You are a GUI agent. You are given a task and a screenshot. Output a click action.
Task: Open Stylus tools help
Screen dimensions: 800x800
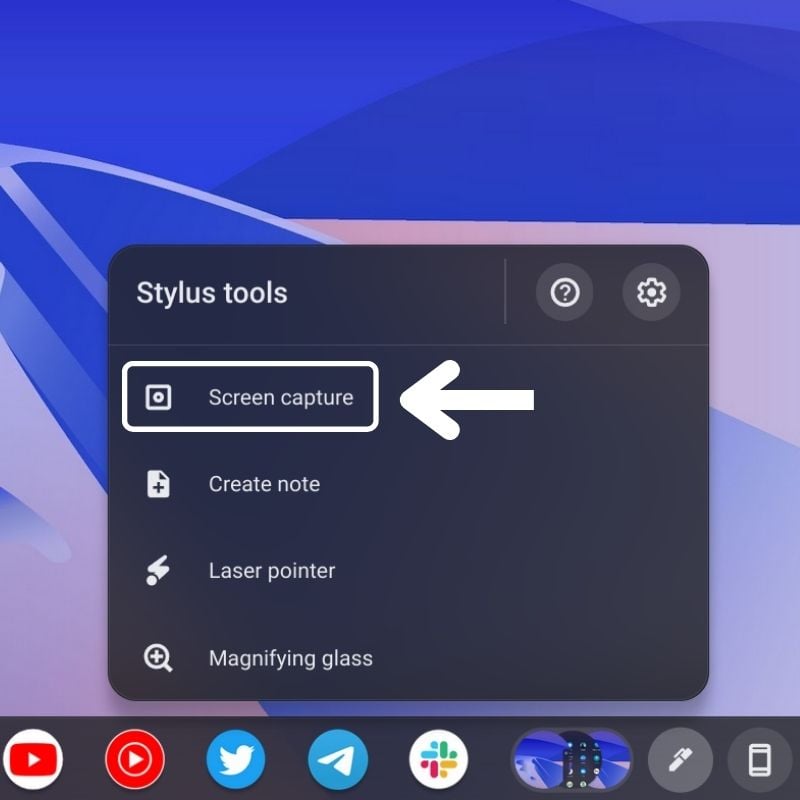pyautogui.click(x=565, y=293)
